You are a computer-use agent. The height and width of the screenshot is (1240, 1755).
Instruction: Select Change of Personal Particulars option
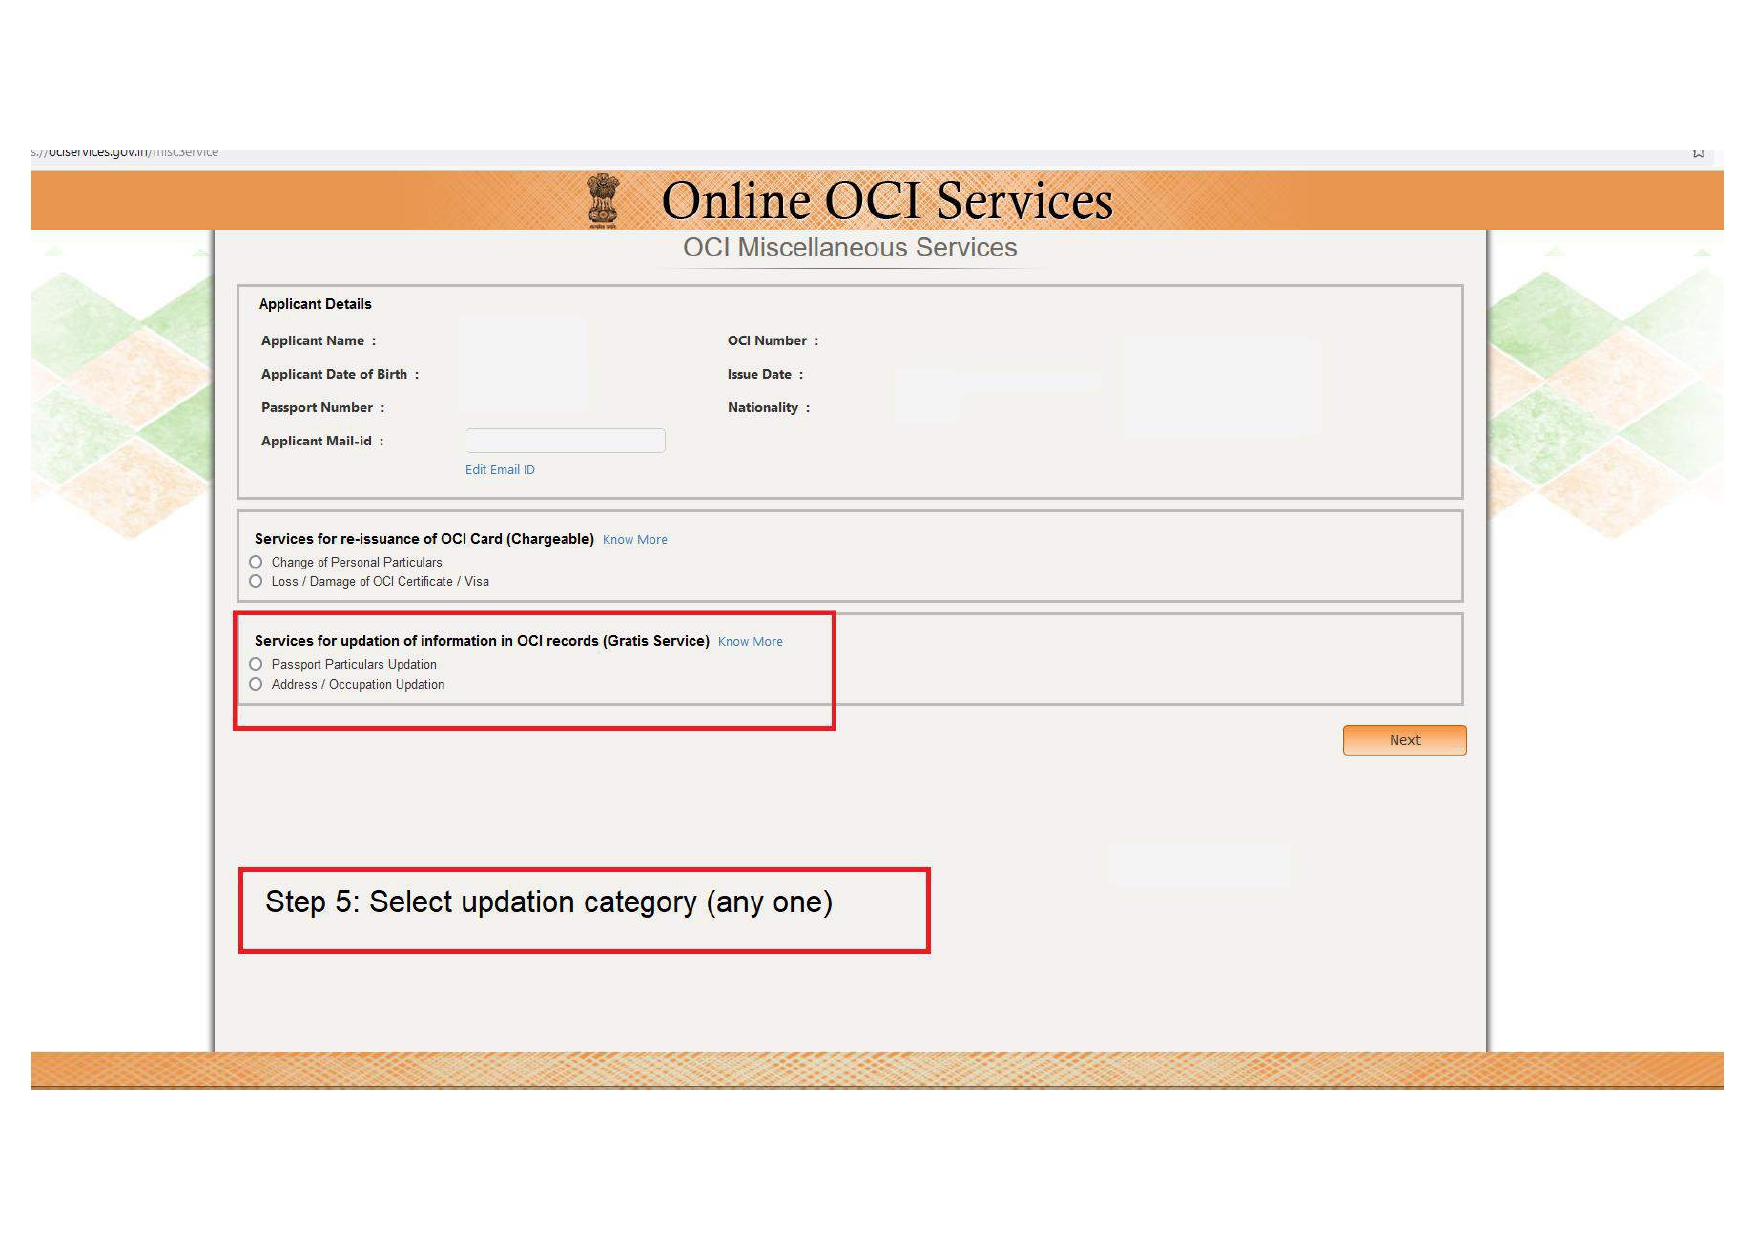(256, 562)
